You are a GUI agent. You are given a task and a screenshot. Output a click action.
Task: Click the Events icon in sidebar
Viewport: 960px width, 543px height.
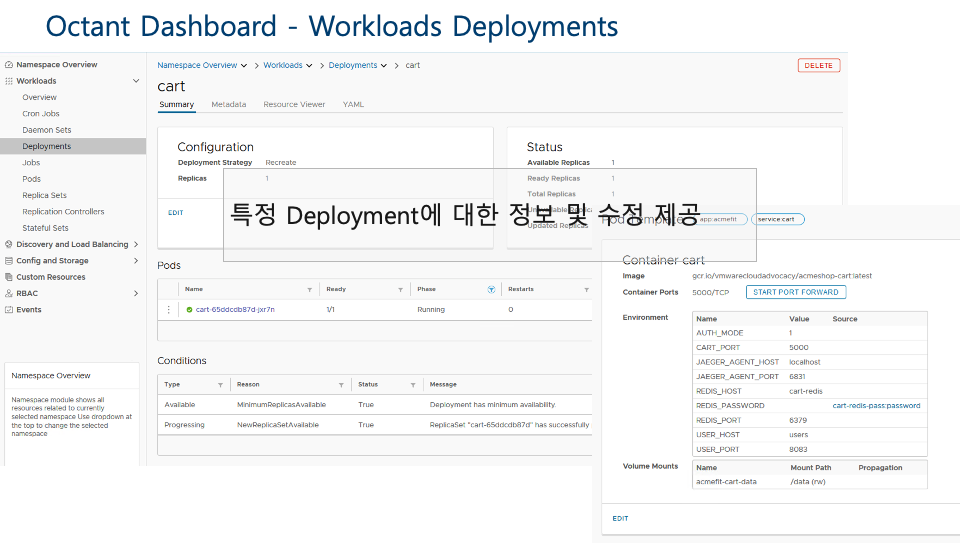click(x=9, y=310)
